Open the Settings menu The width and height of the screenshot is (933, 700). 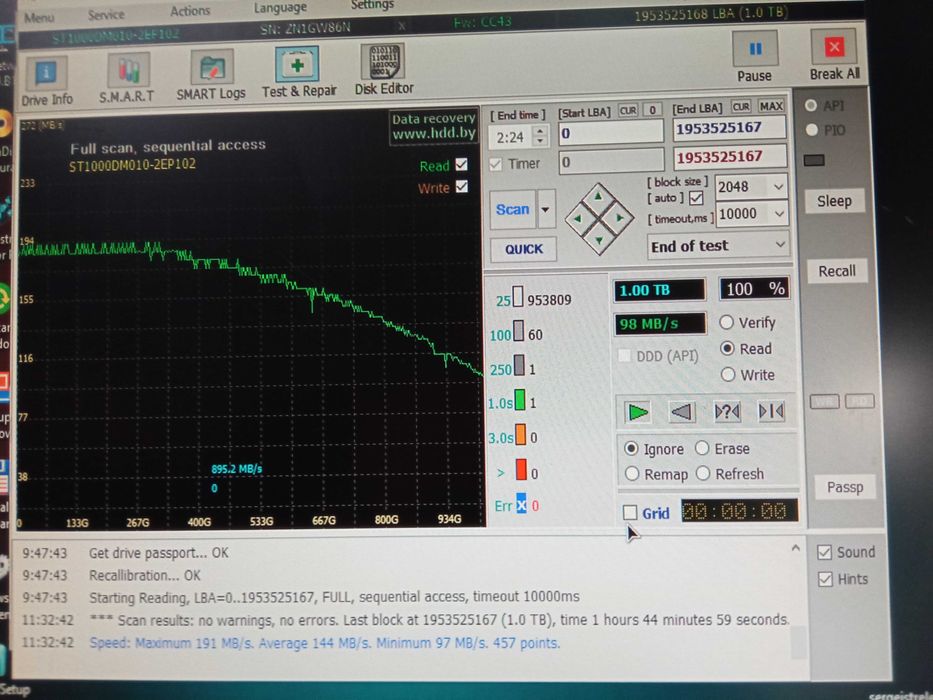[x=372, y=5]
